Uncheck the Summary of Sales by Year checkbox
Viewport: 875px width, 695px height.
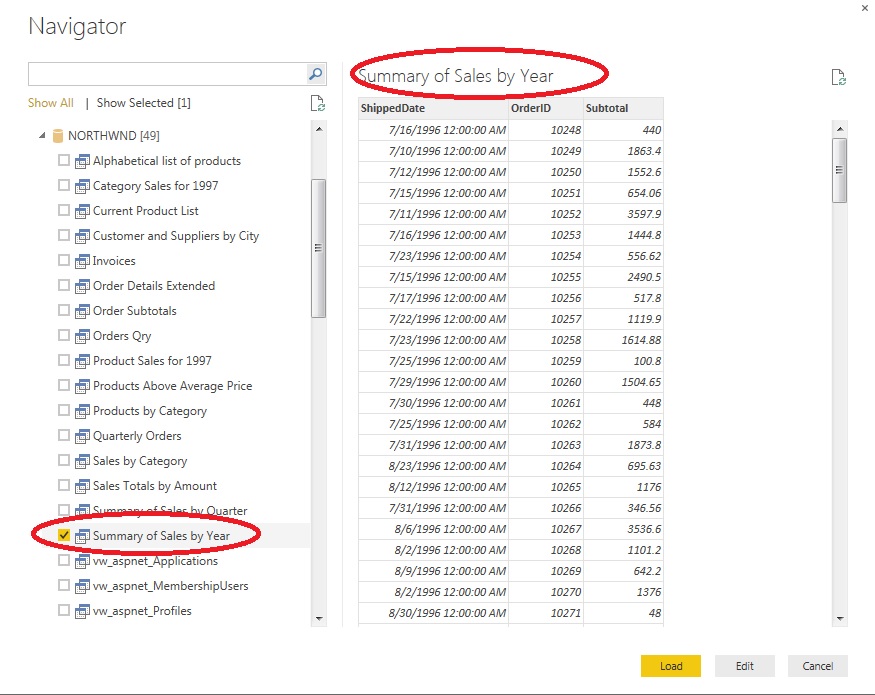(x=65, y=536)
